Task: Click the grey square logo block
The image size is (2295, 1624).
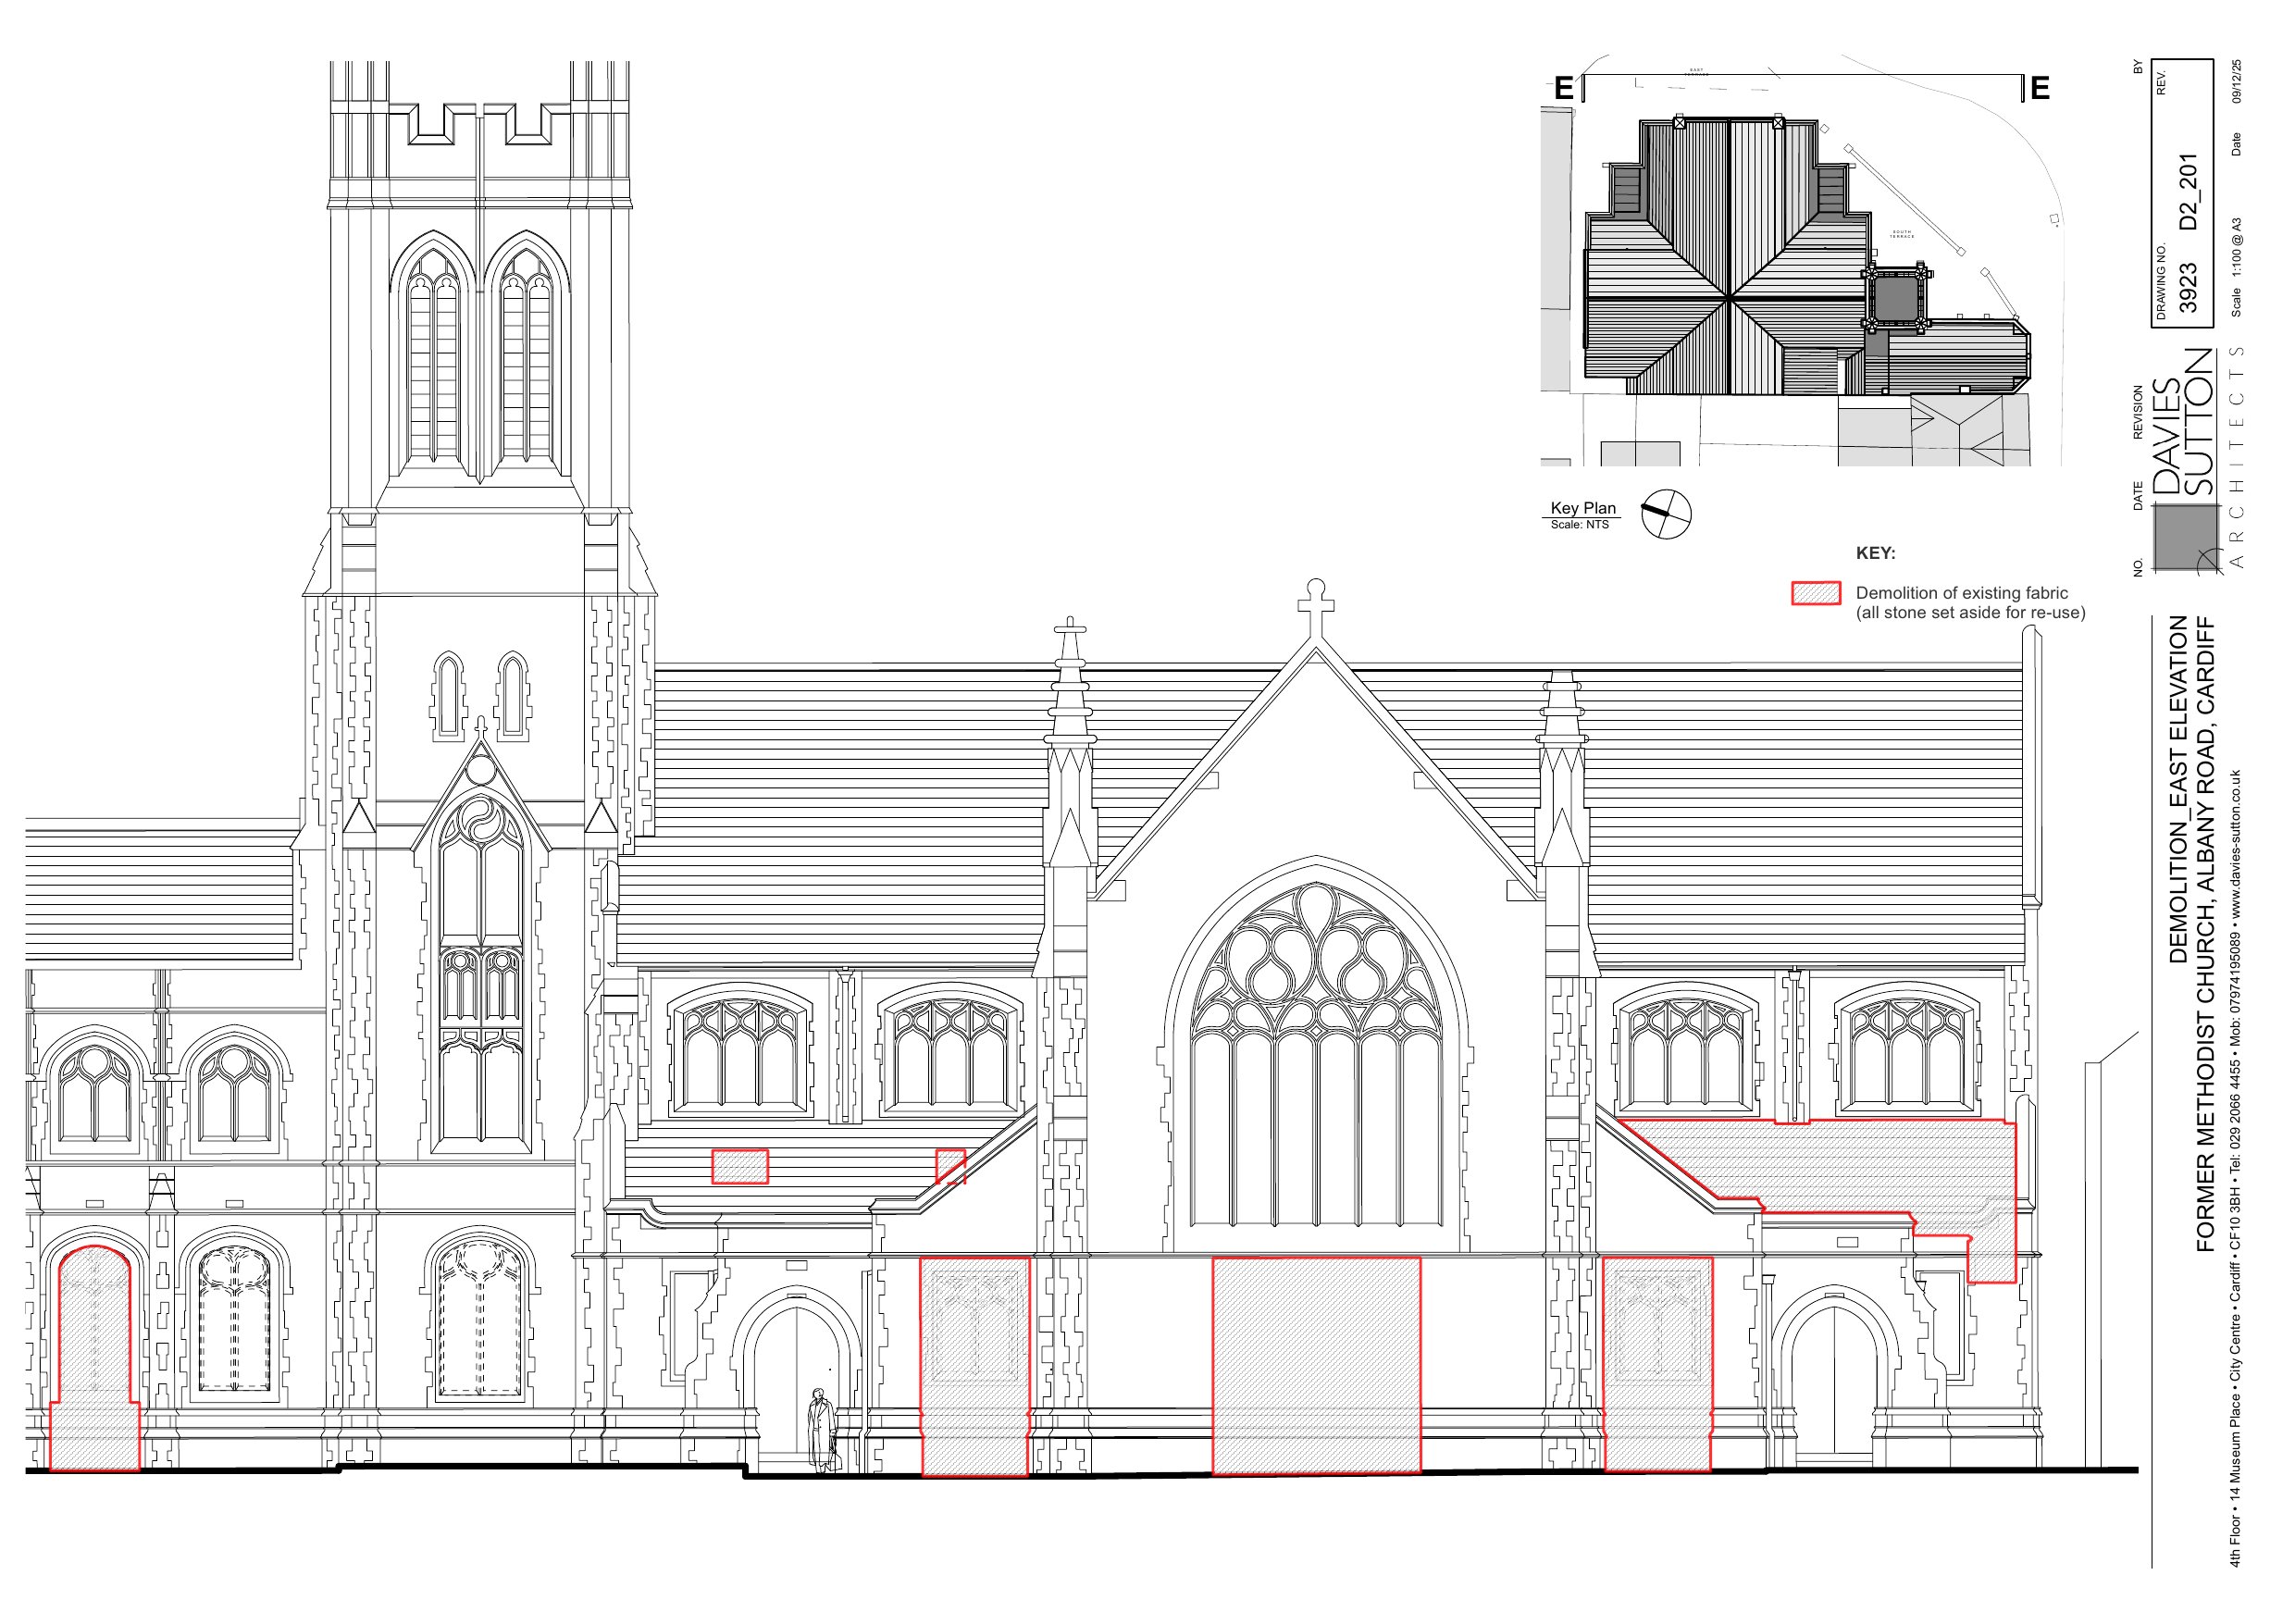Action: [x=2185, y=537]
